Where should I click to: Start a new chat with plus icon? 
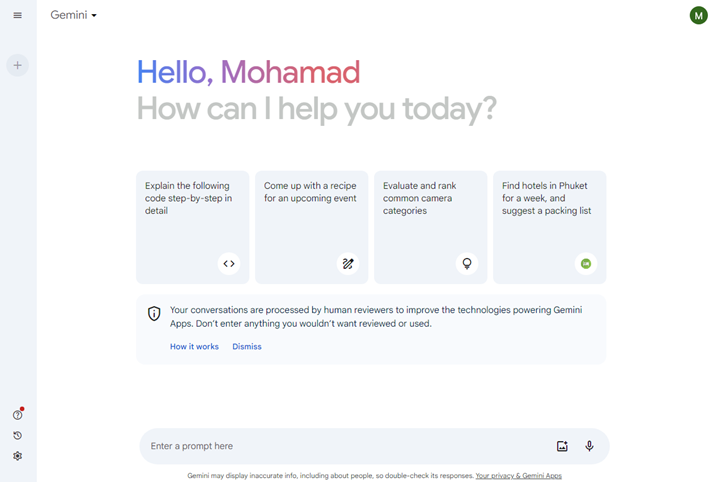pos(17,65)
